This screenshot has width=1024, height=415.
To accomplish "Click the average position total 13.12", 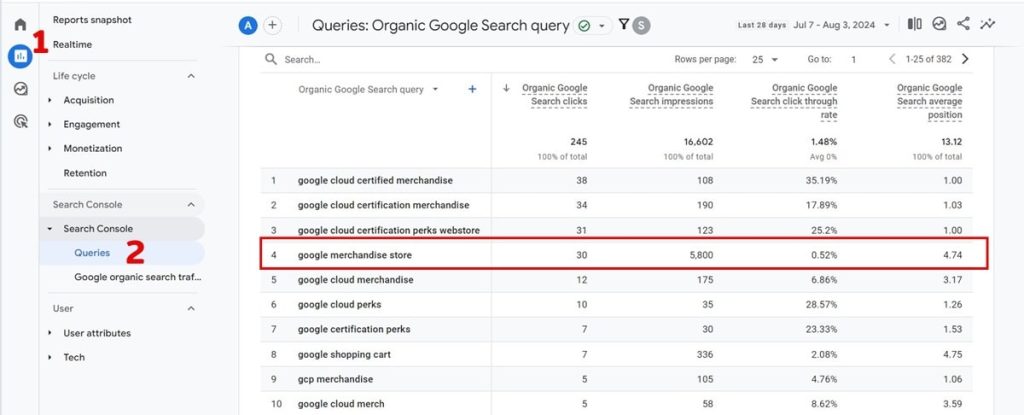I will tap(952, 142).
